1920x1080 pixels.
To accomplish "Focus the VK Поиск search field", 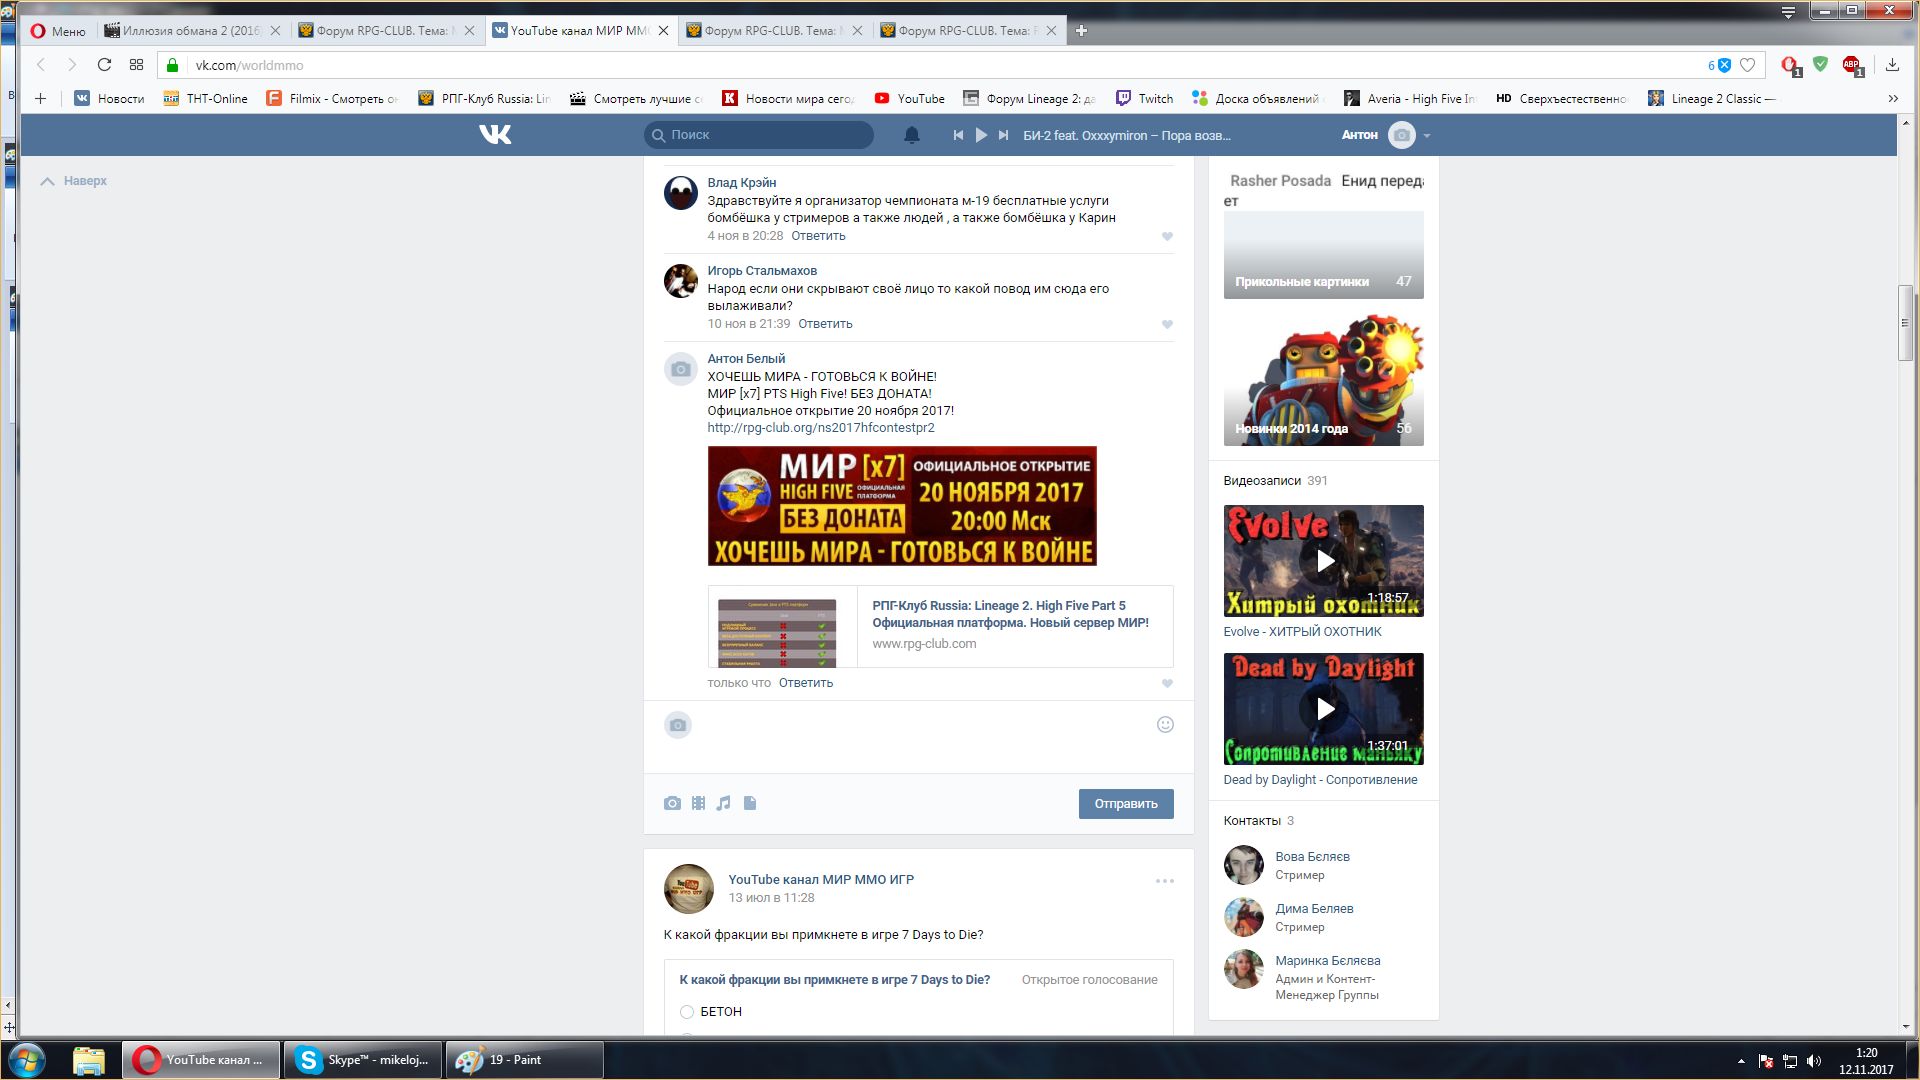I will point(759,135).
